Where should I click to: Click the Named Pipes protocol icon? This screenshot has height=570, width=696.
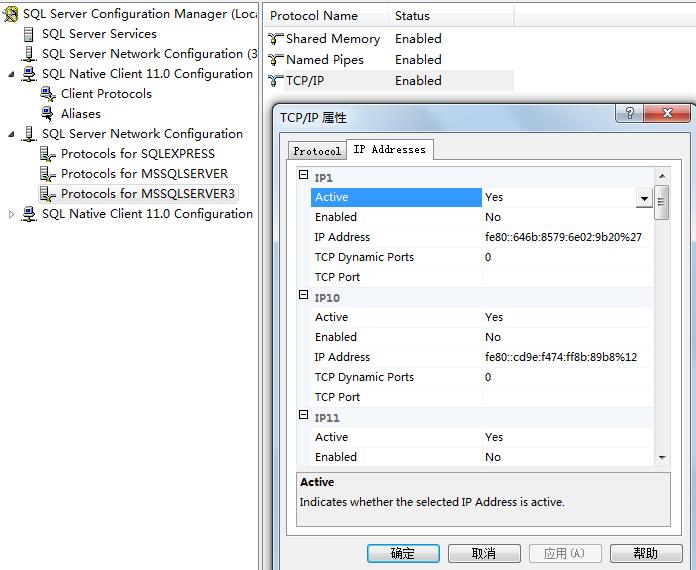(x=276, y=59)
